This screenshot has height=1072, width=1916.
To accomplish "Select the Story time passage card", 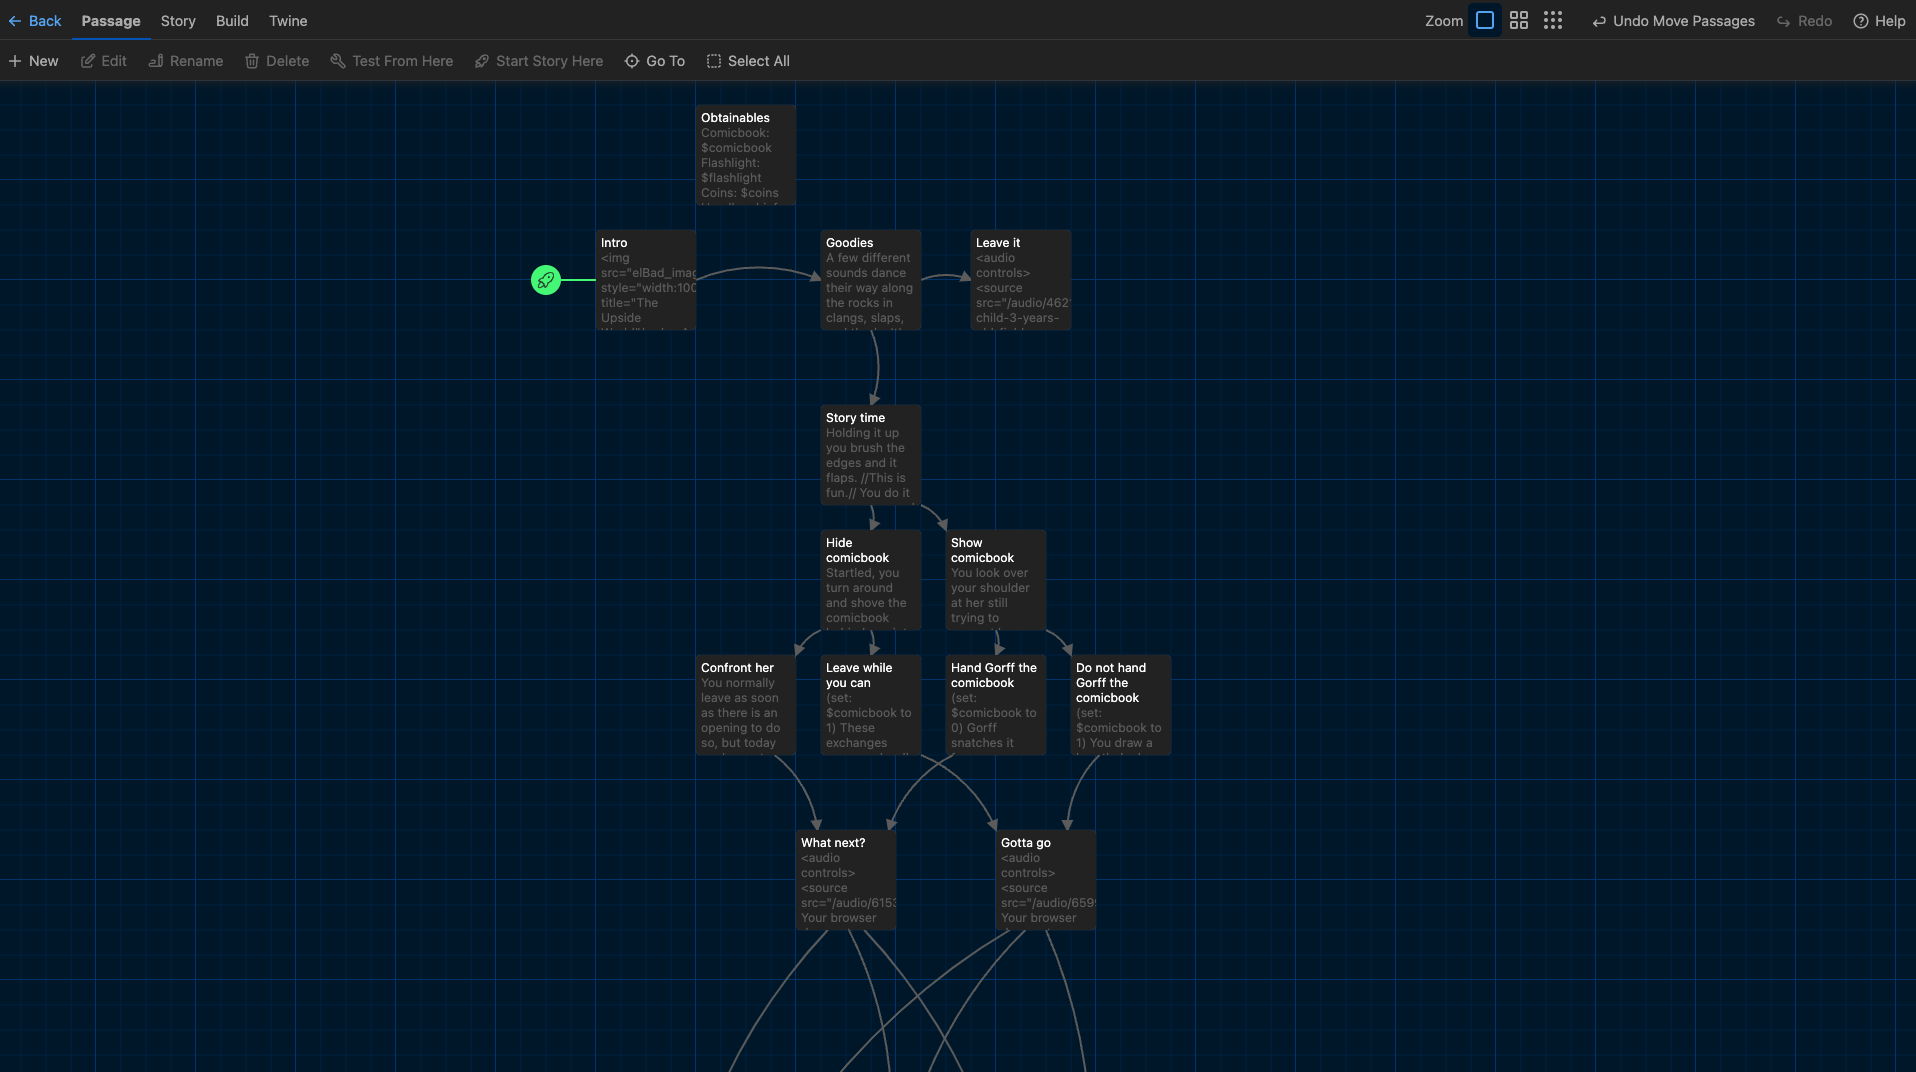I will [x=870, y=455].
